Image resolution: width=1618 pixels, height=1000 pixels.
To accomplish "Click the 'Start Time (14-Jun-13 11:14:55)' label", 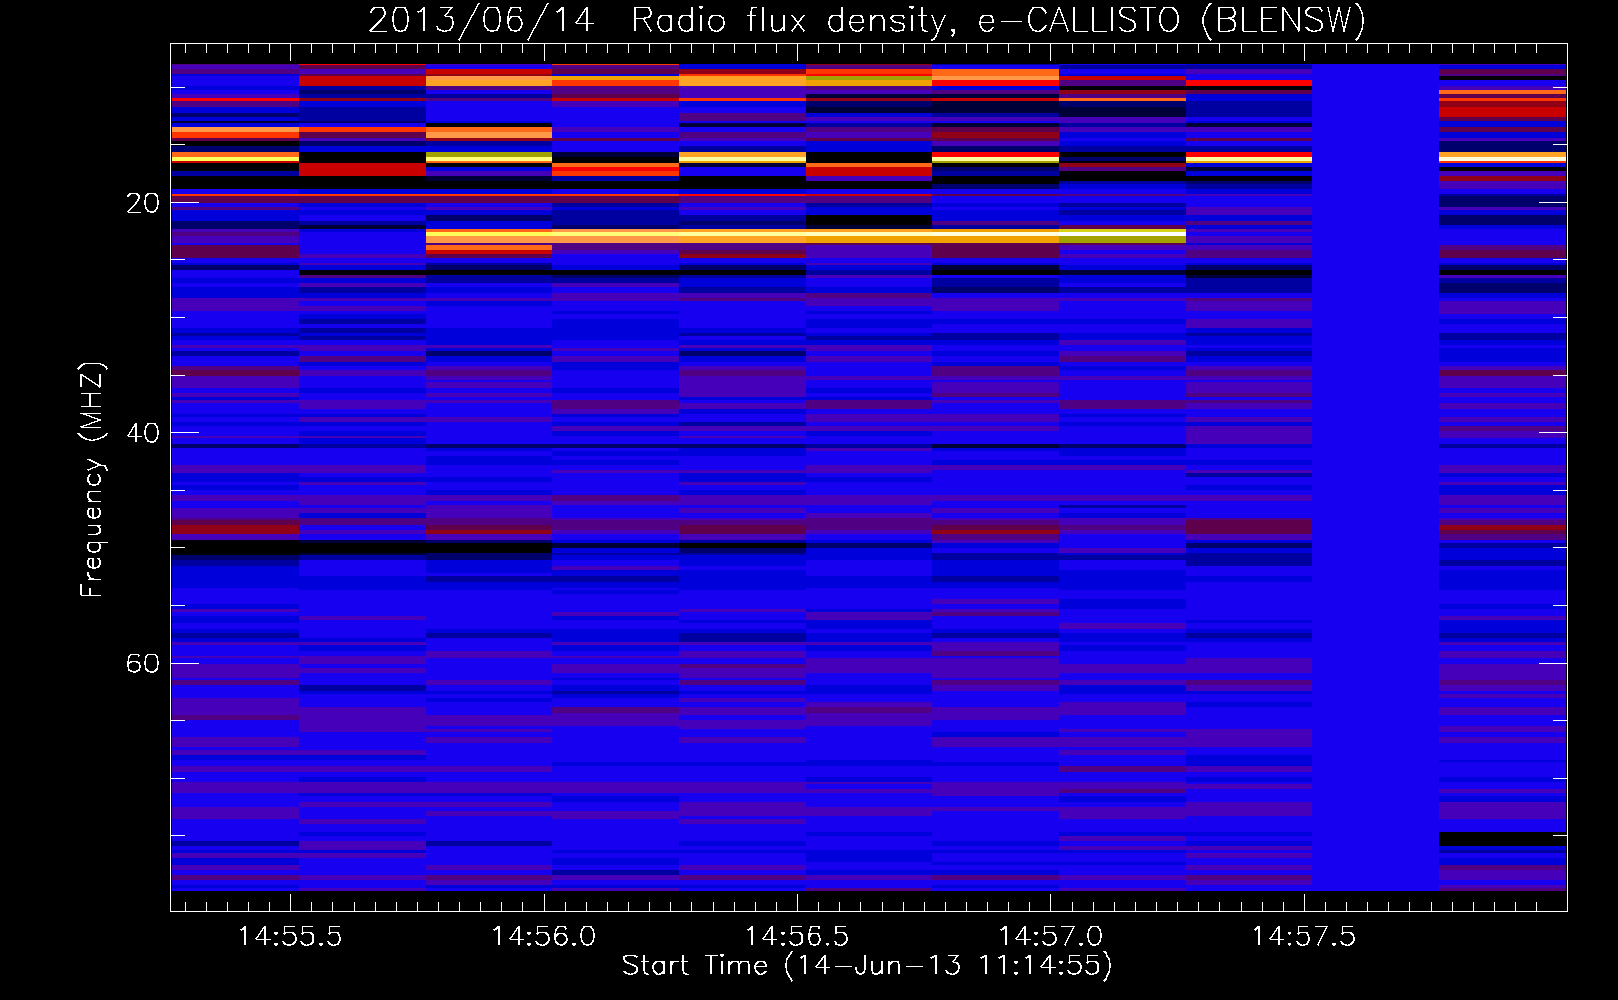I will click(867, 966).
